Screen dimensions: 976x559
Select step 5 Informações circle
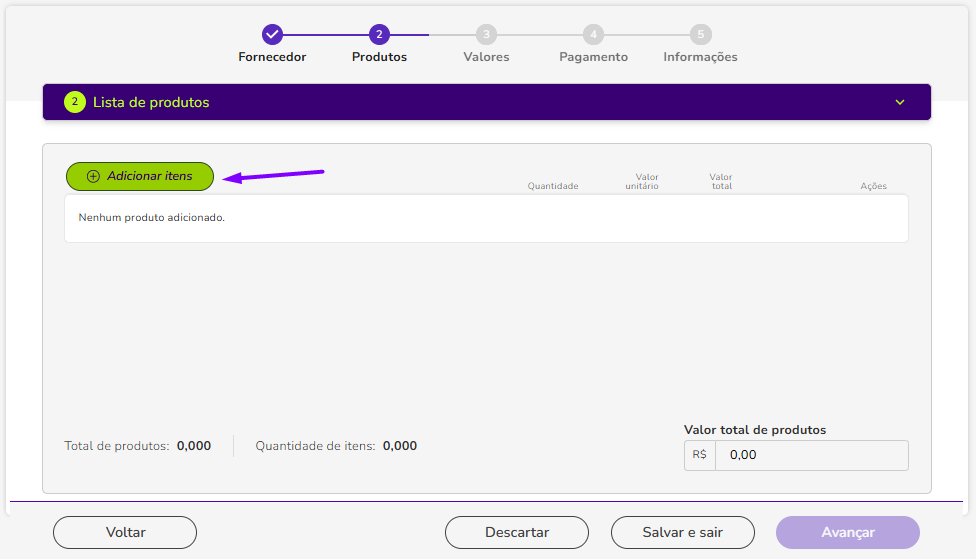(700, 34)
